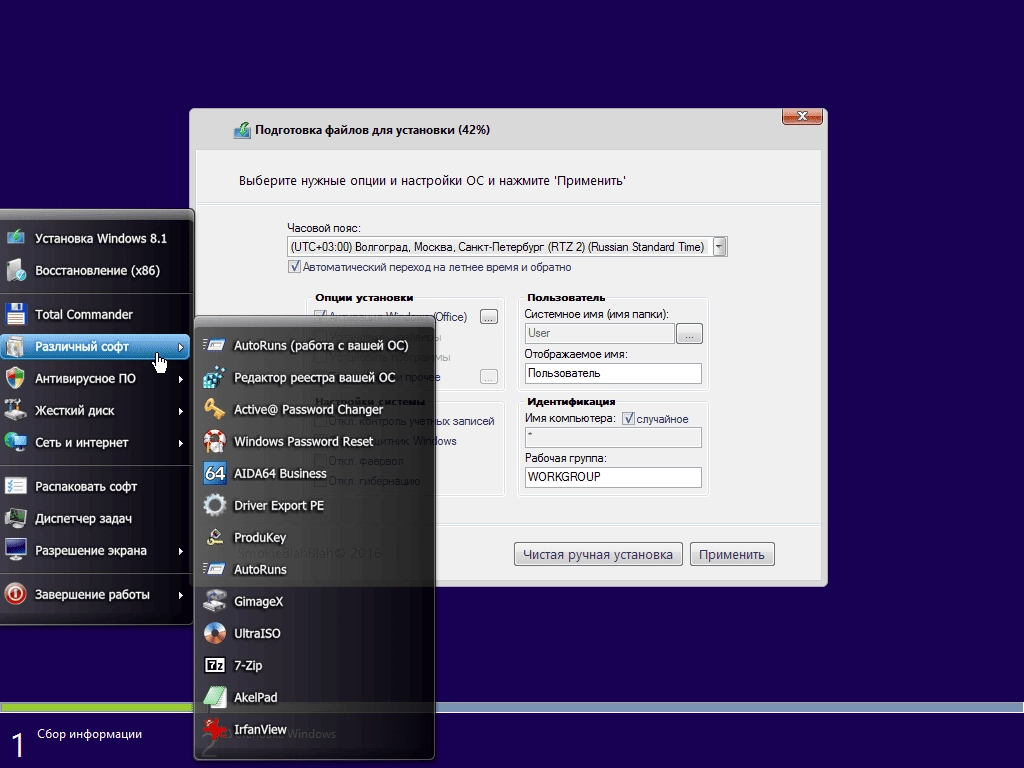Image resolution: width=1024 pixels, height=768 pixels.
Task: Click the installer icon in dialog title
Action: pos(242,130)
